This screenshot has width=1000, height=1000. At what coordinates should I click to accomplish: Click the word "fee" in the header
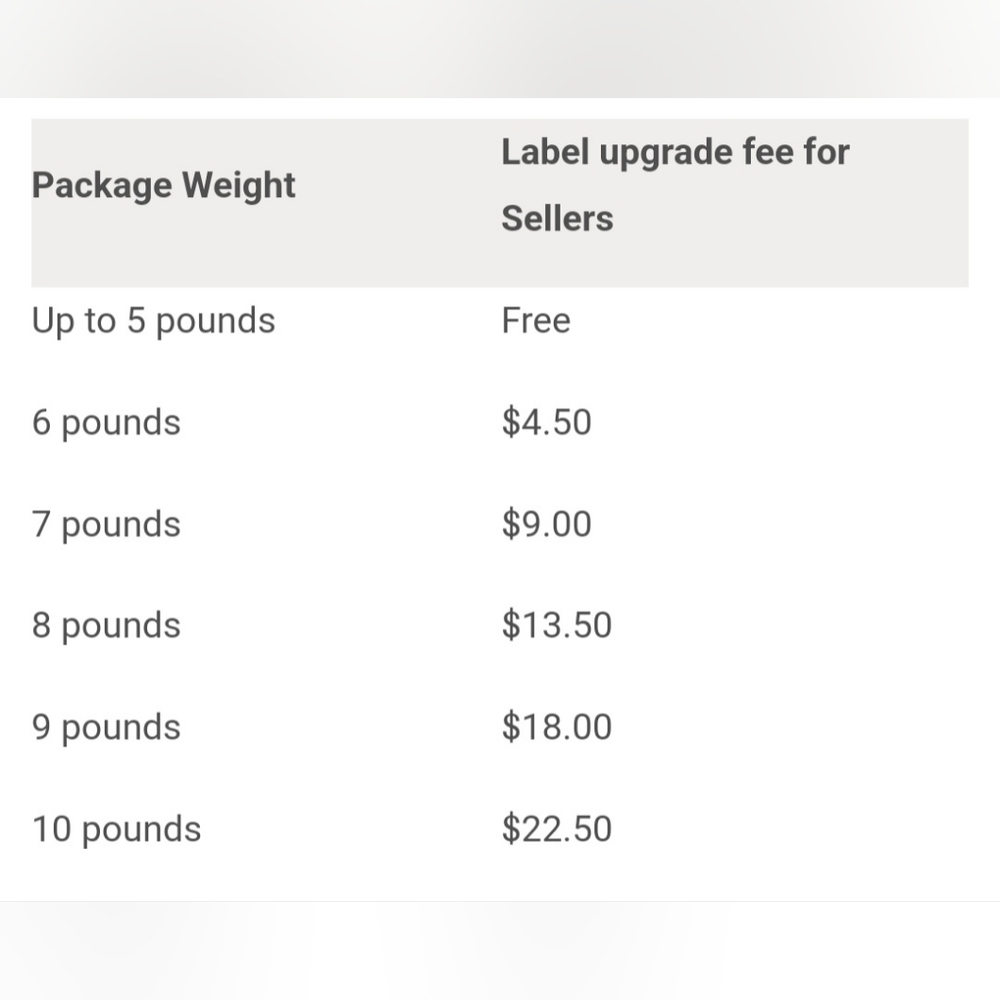pos(768,152)
